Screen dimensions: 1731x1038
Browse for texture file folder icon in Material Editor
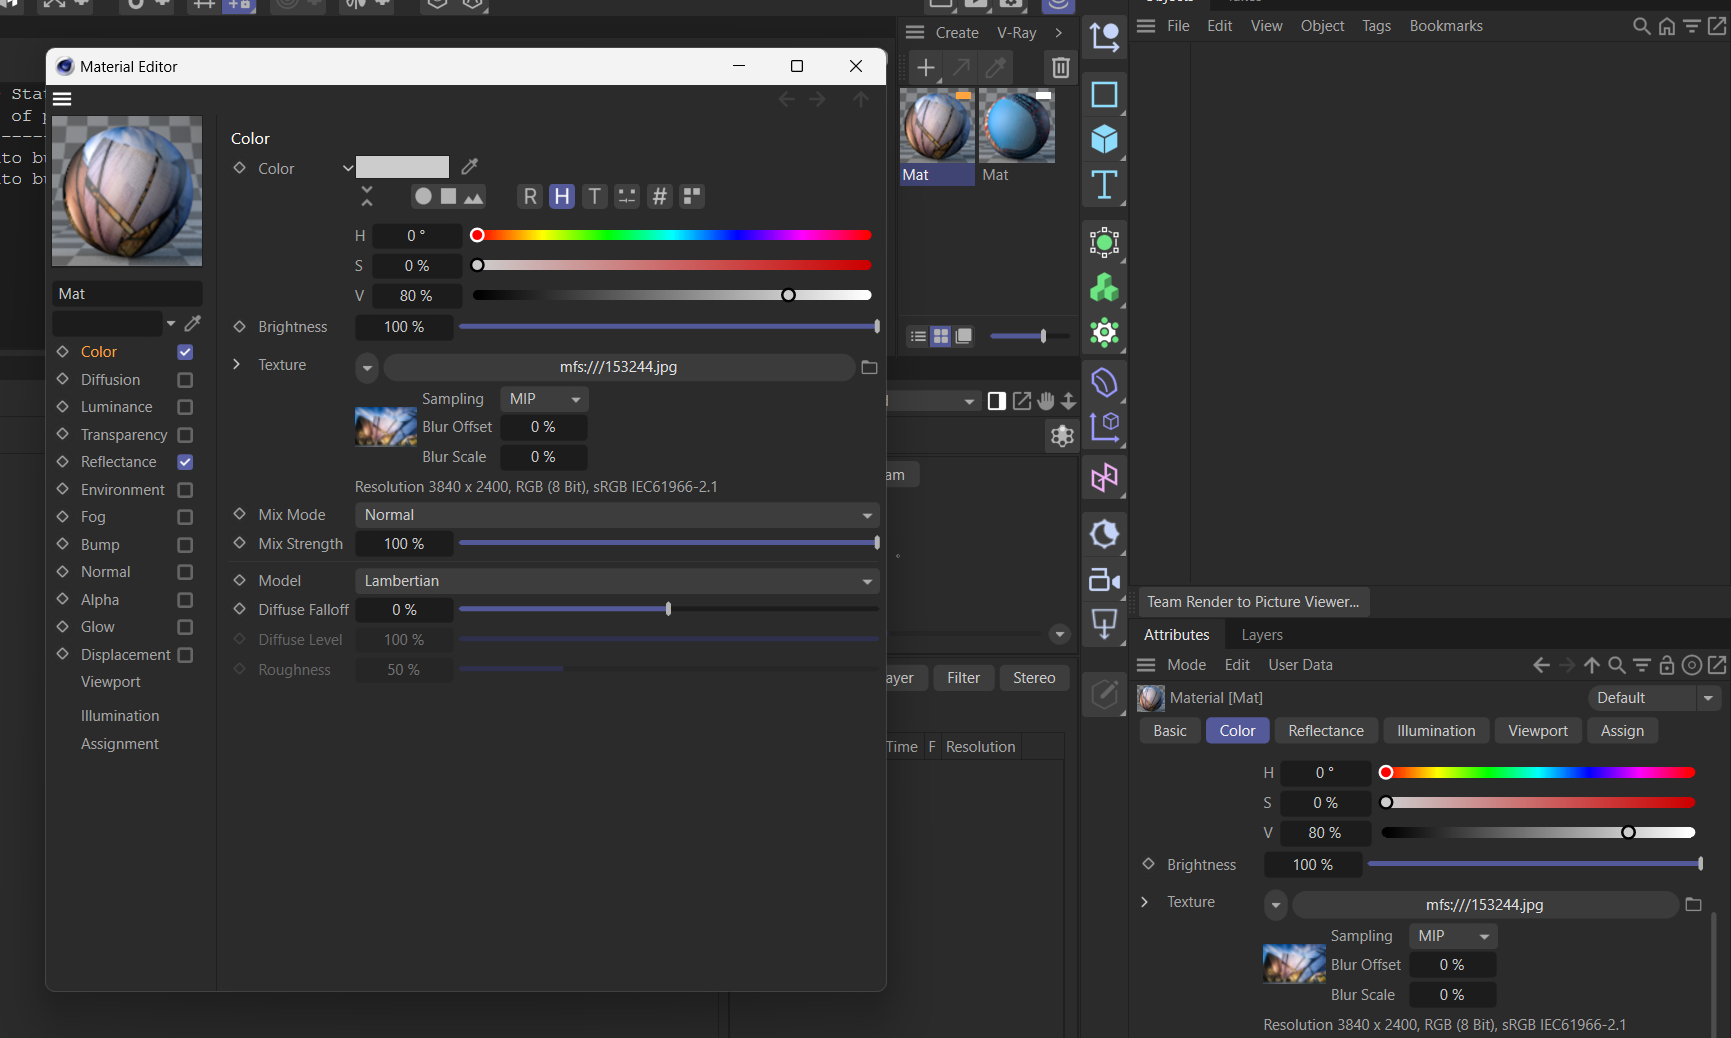coord(869,367)
